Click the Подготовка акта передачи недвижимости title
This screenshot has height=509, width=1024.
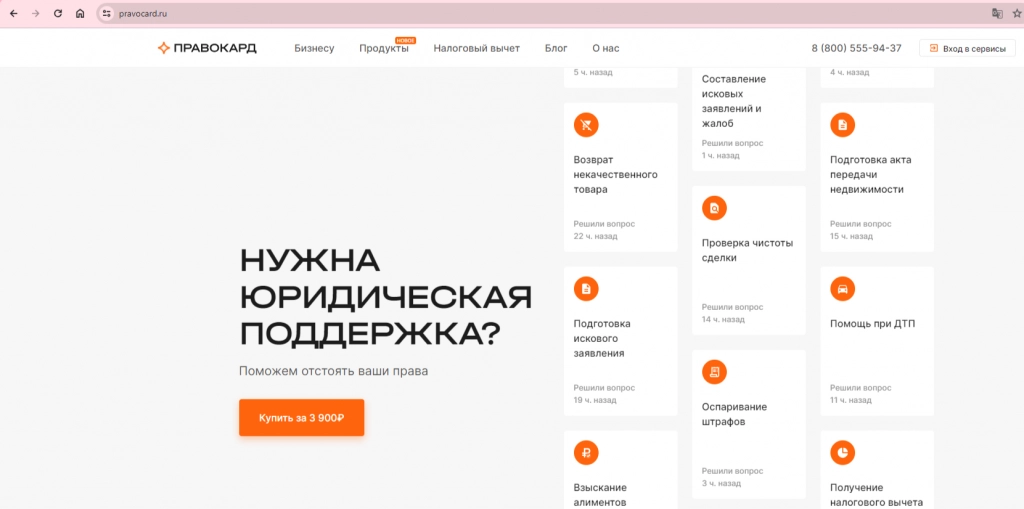point(871,175)
